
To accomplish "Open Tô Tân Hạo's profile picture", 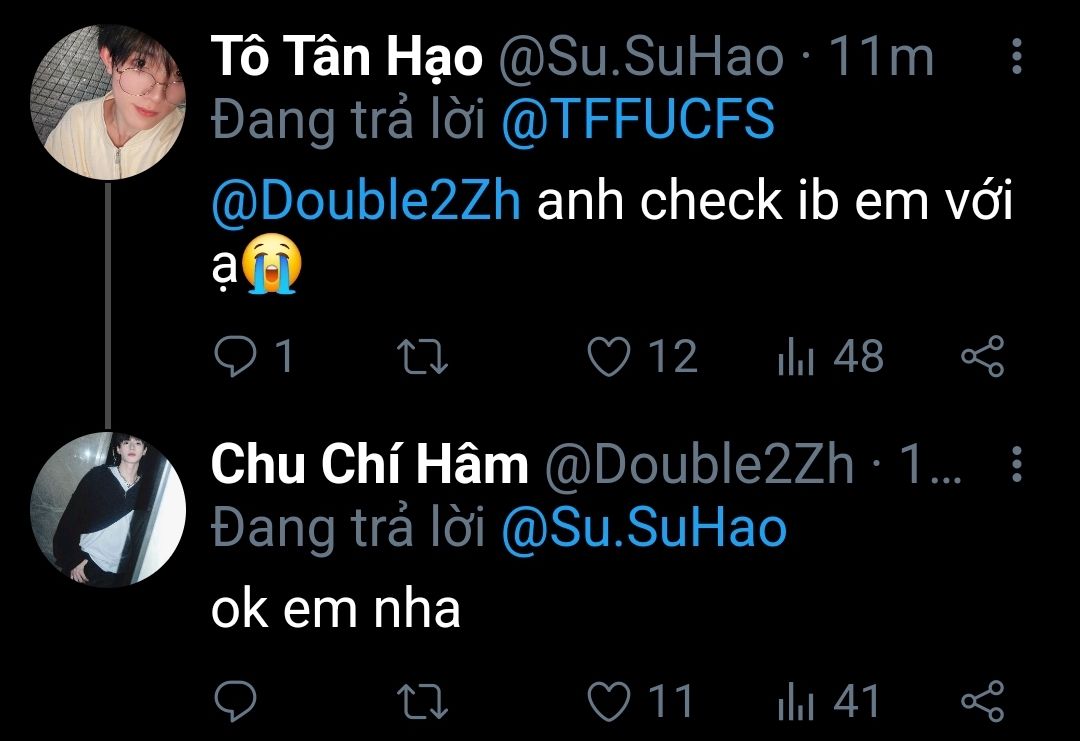I will coord(109,102).
